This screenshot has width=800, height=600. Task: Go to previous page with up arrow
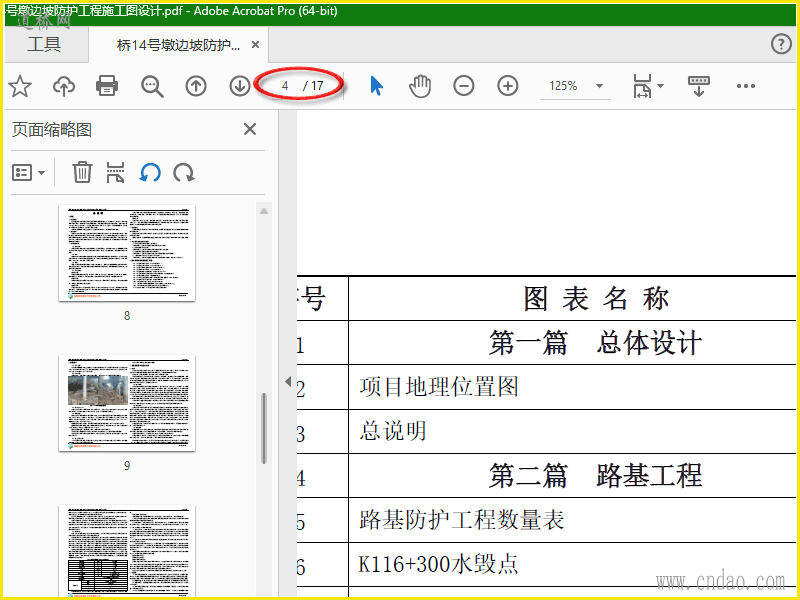196,87
